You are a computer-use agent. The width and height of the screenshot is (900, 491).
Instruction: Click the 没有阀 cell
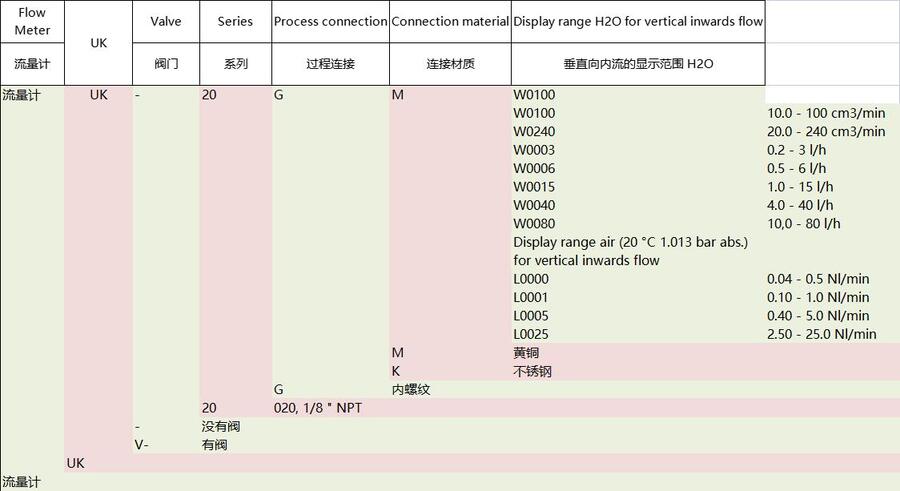(220, 426)
